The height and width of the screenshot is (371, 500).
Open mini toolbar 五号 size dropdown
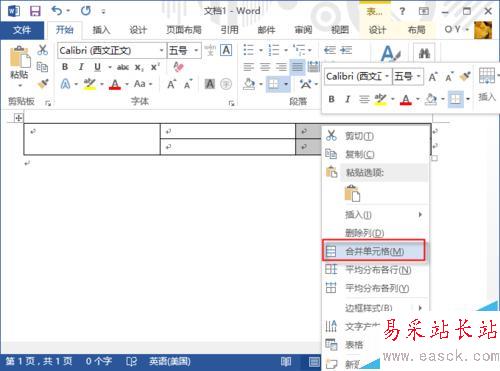(x=419, y=77)
